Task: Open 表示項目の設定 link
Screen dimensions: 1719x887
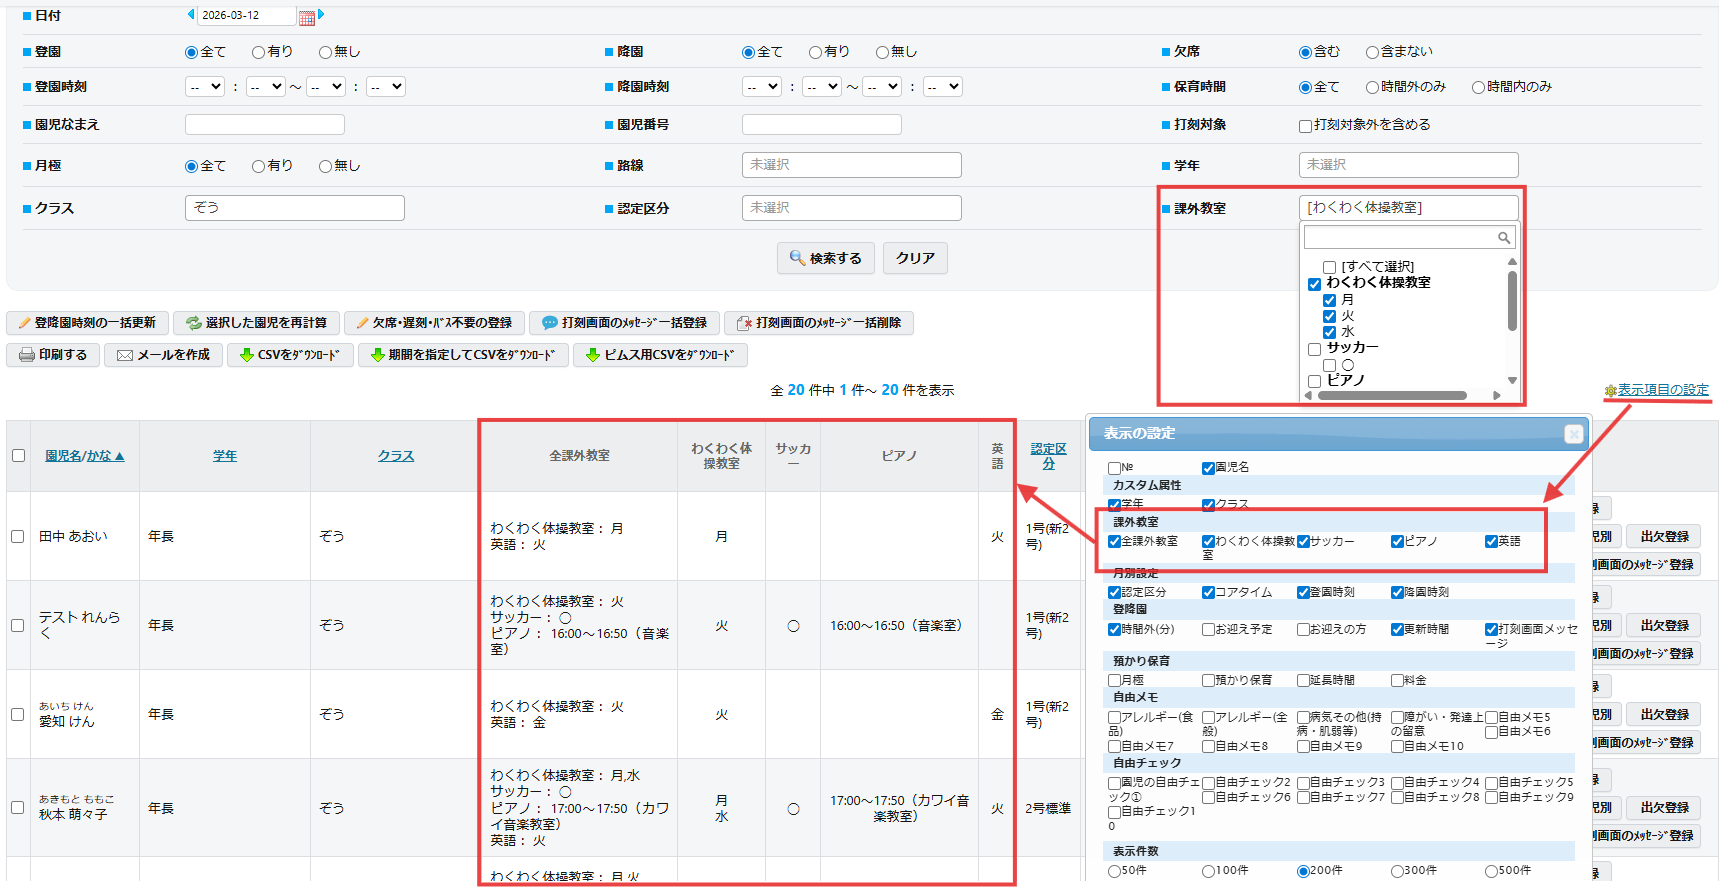Action: pos(1663,390)
